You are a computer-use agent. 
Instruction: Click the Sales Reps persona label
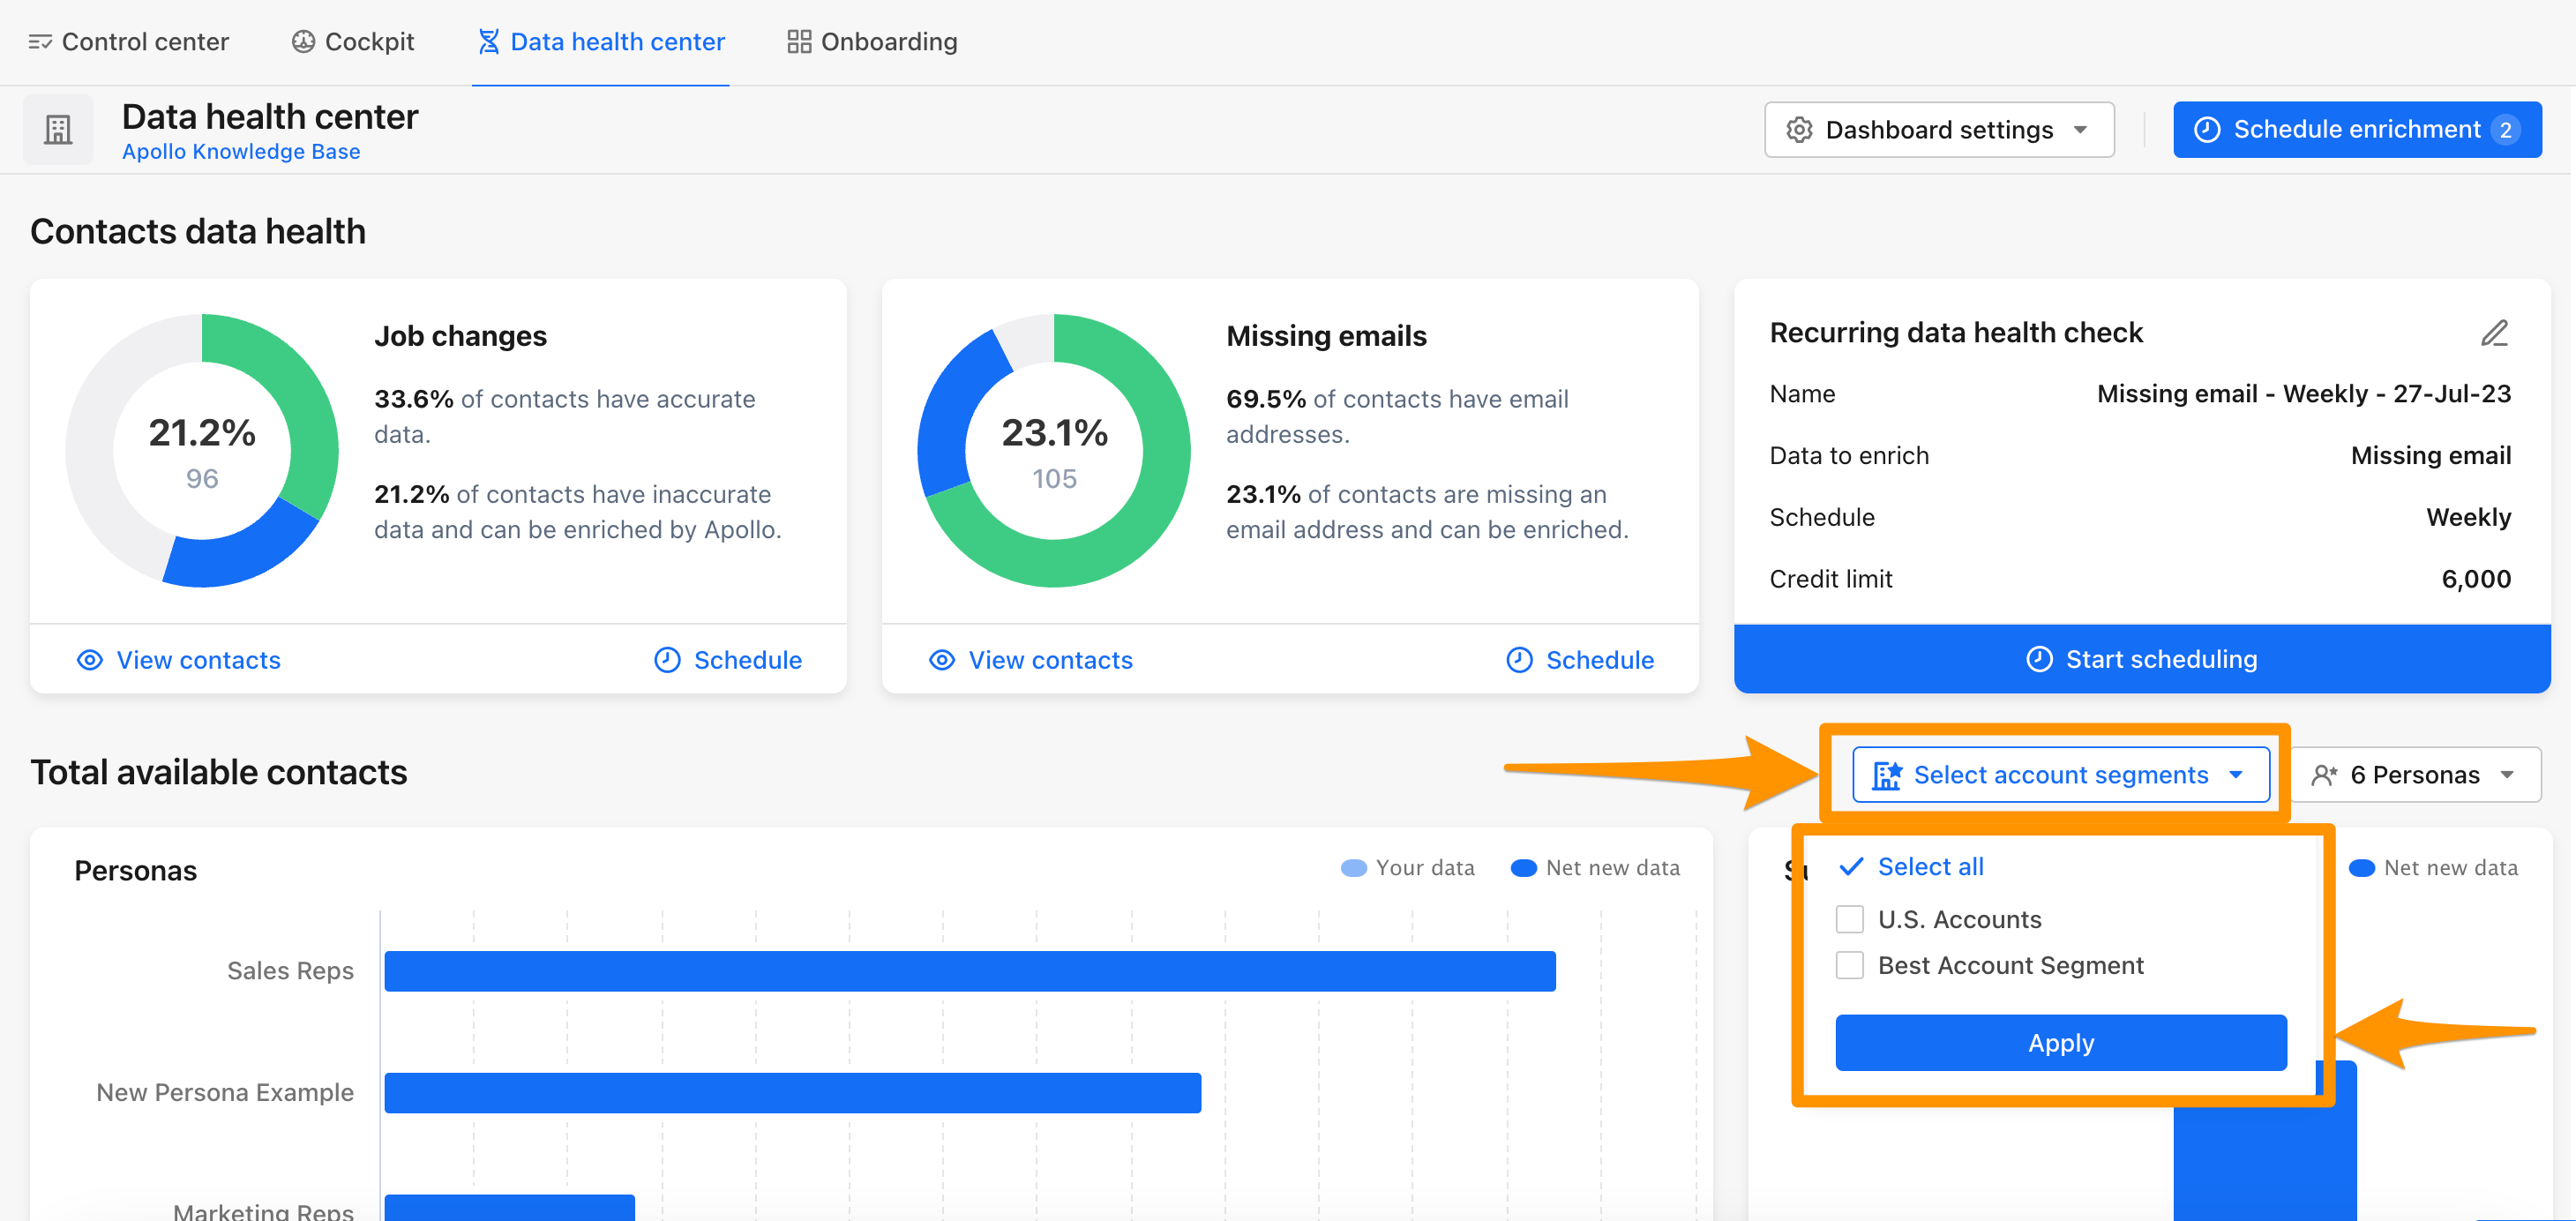click(290, 971)
